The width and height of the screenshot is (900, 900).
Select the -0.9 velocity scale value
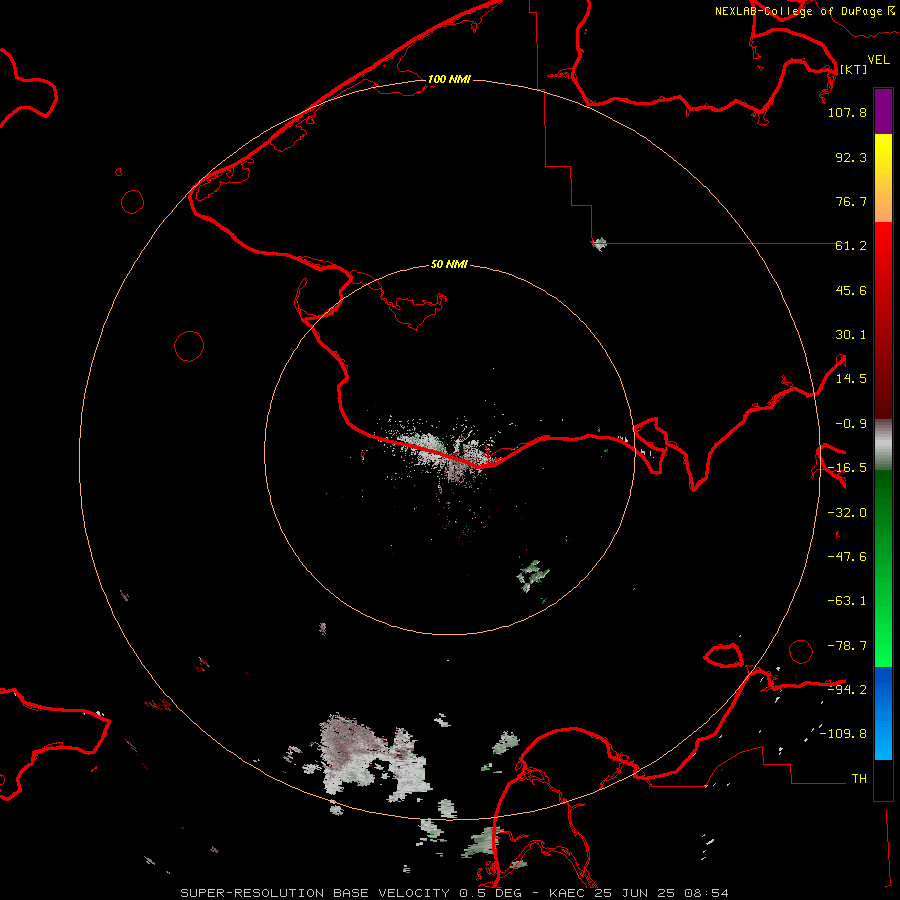point(851,424)
